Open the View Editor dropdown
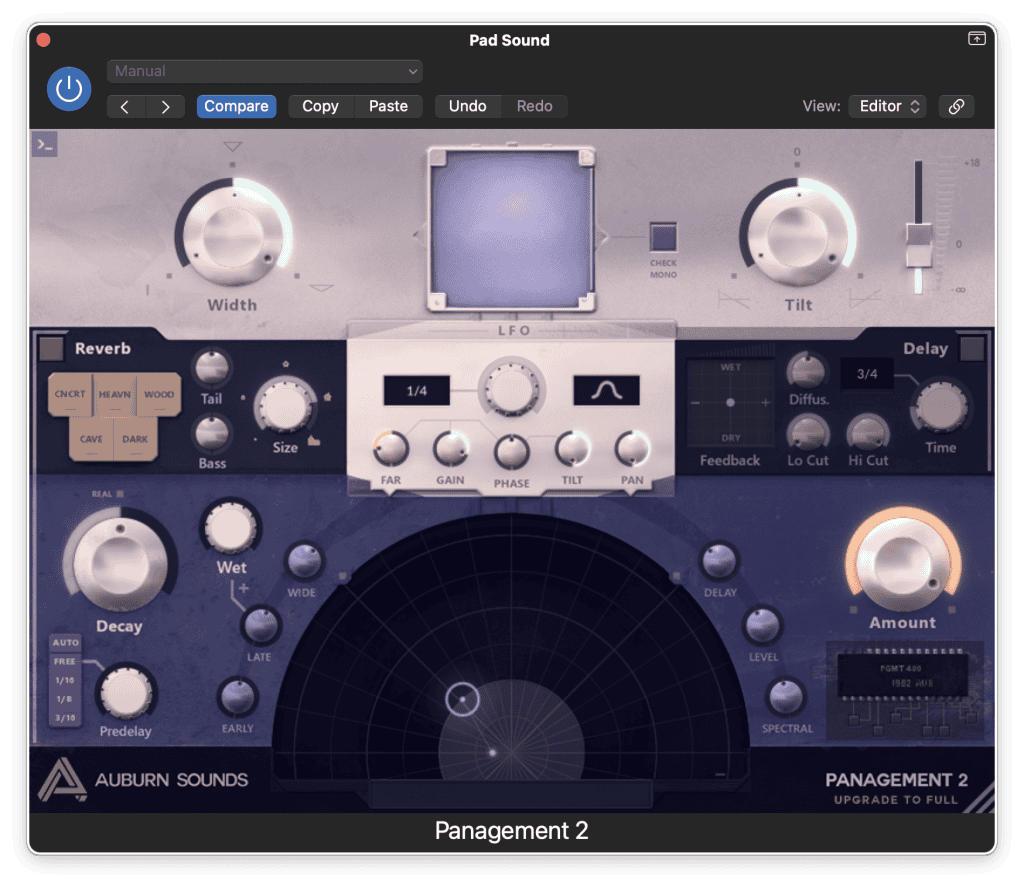 [887, 106]
